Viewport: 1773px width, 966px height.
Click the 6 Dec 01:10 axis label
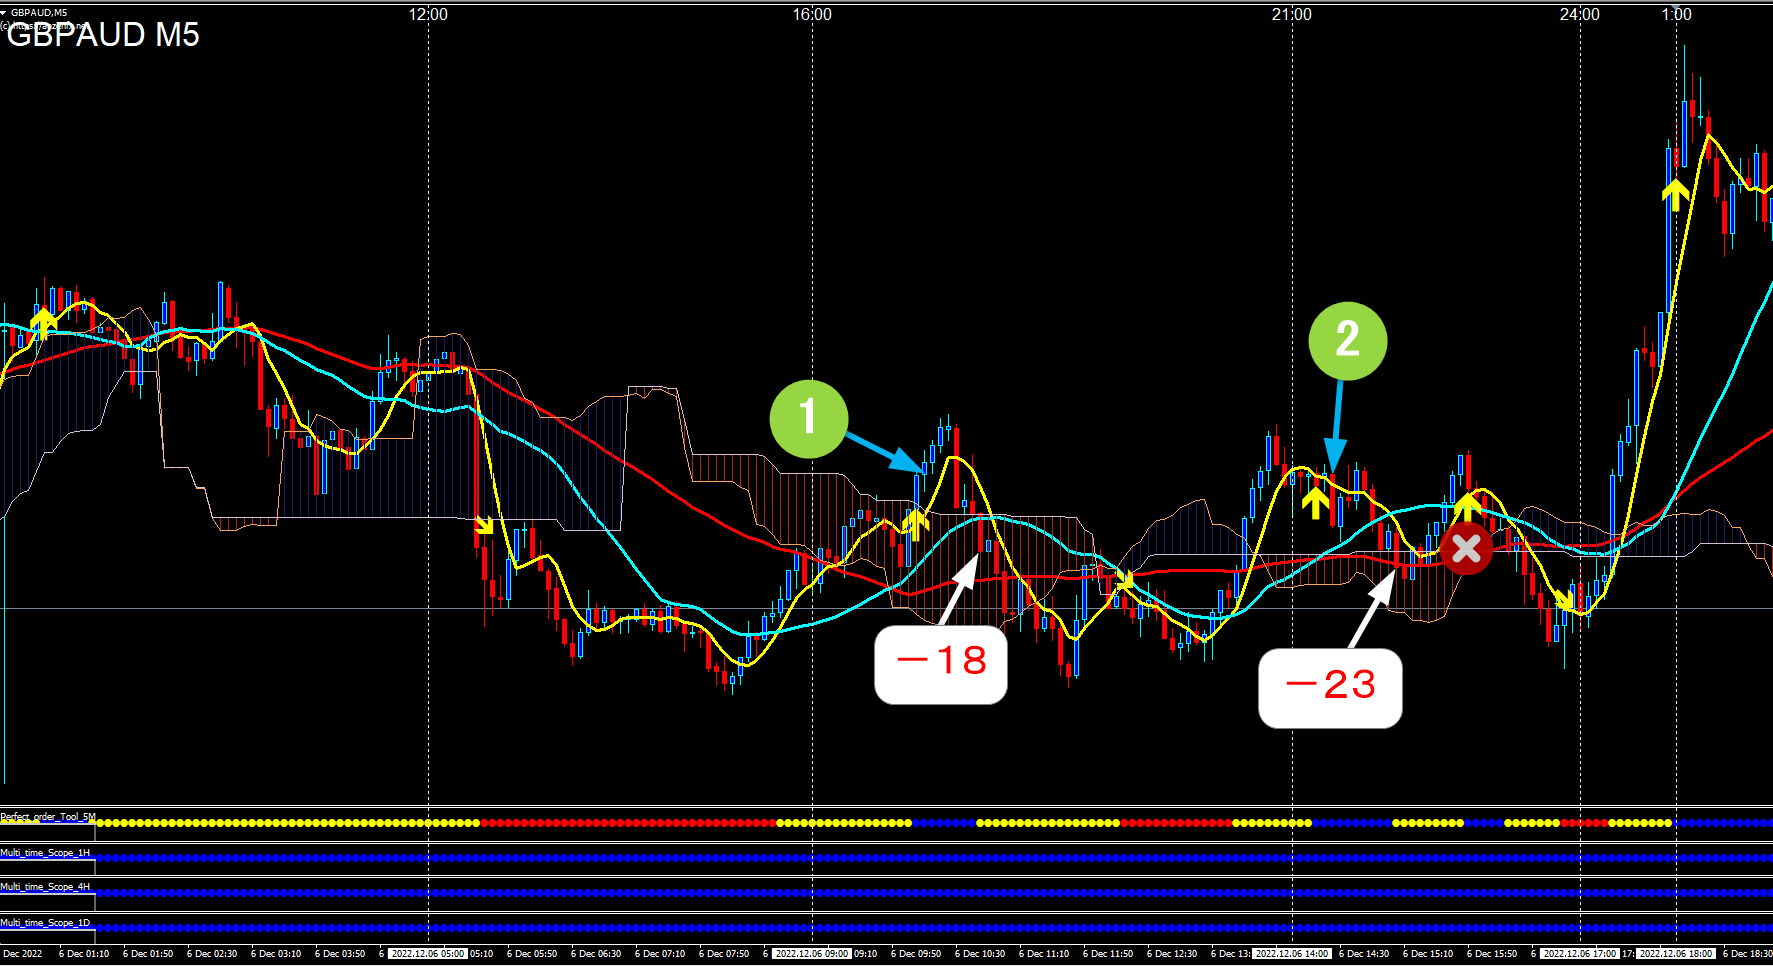click(84, 954)
